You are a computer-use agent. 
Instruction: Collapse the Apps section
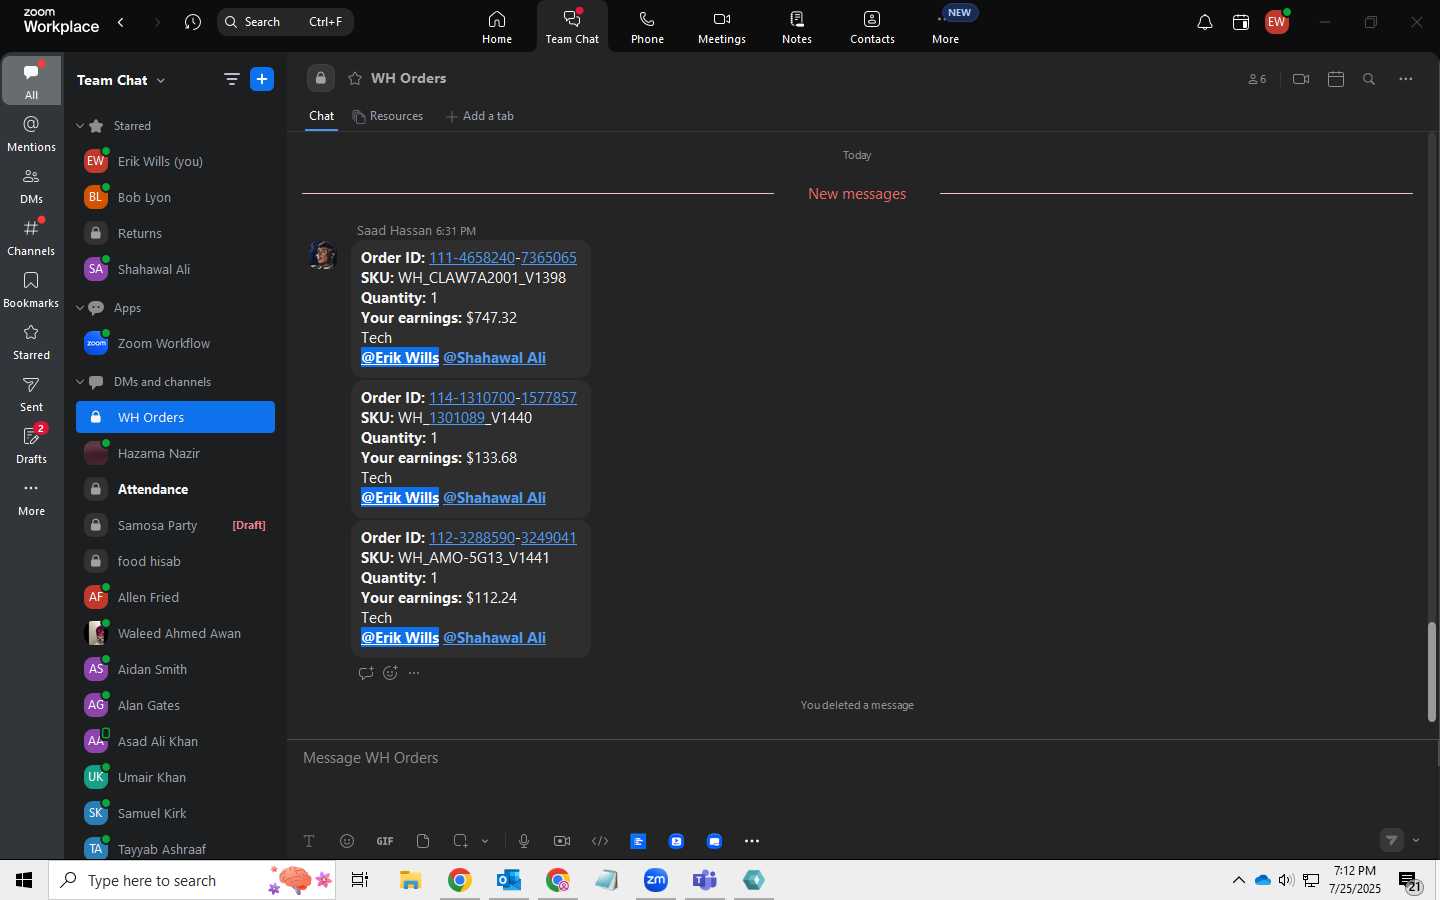[80, 308]
